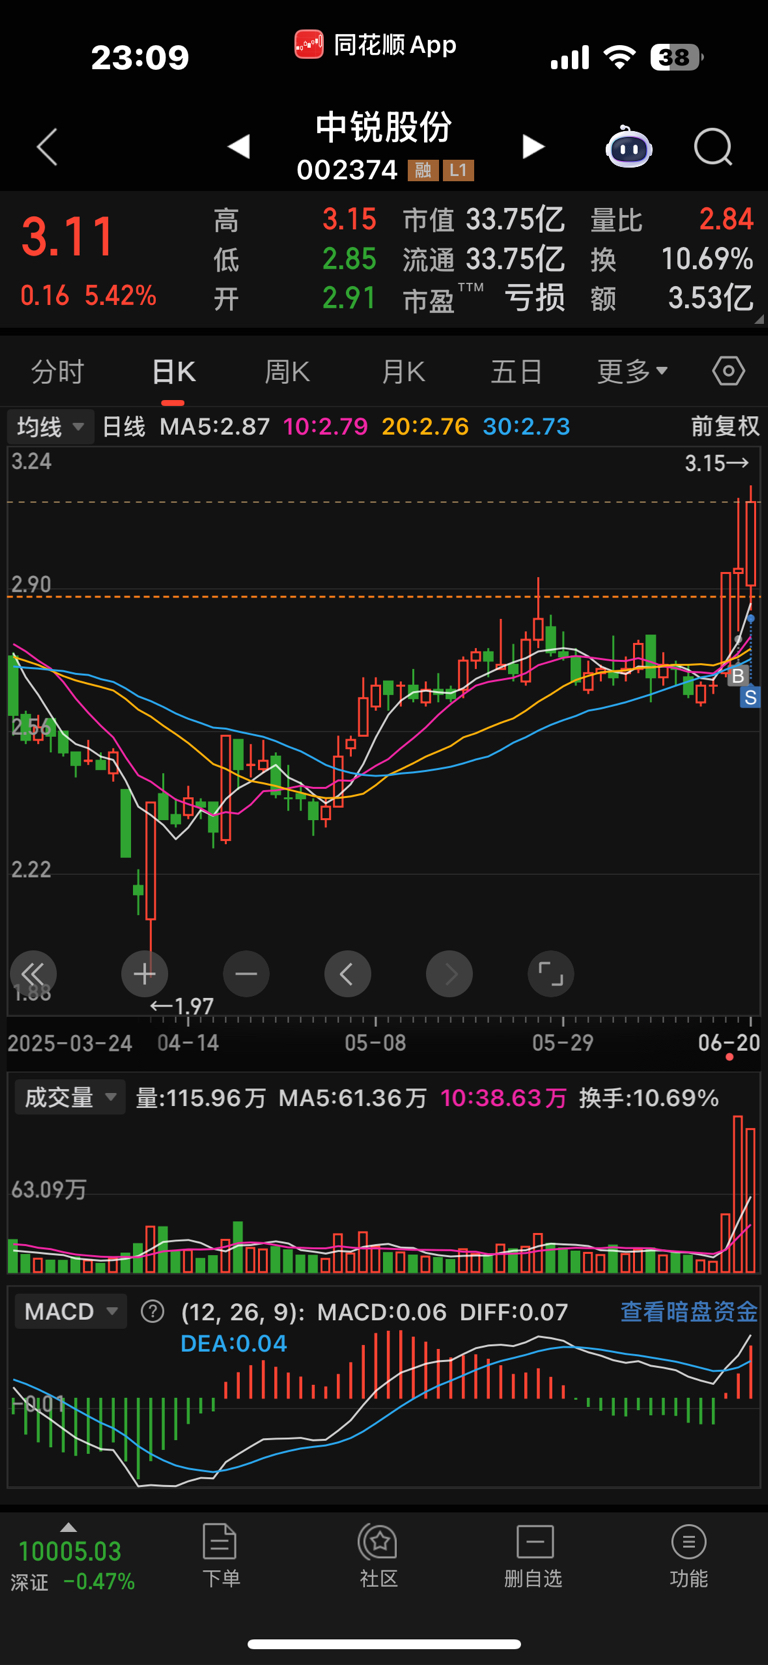The image size is (769, 1665).
Task: Open 社区 community icon
Action: coord(379,1555)
